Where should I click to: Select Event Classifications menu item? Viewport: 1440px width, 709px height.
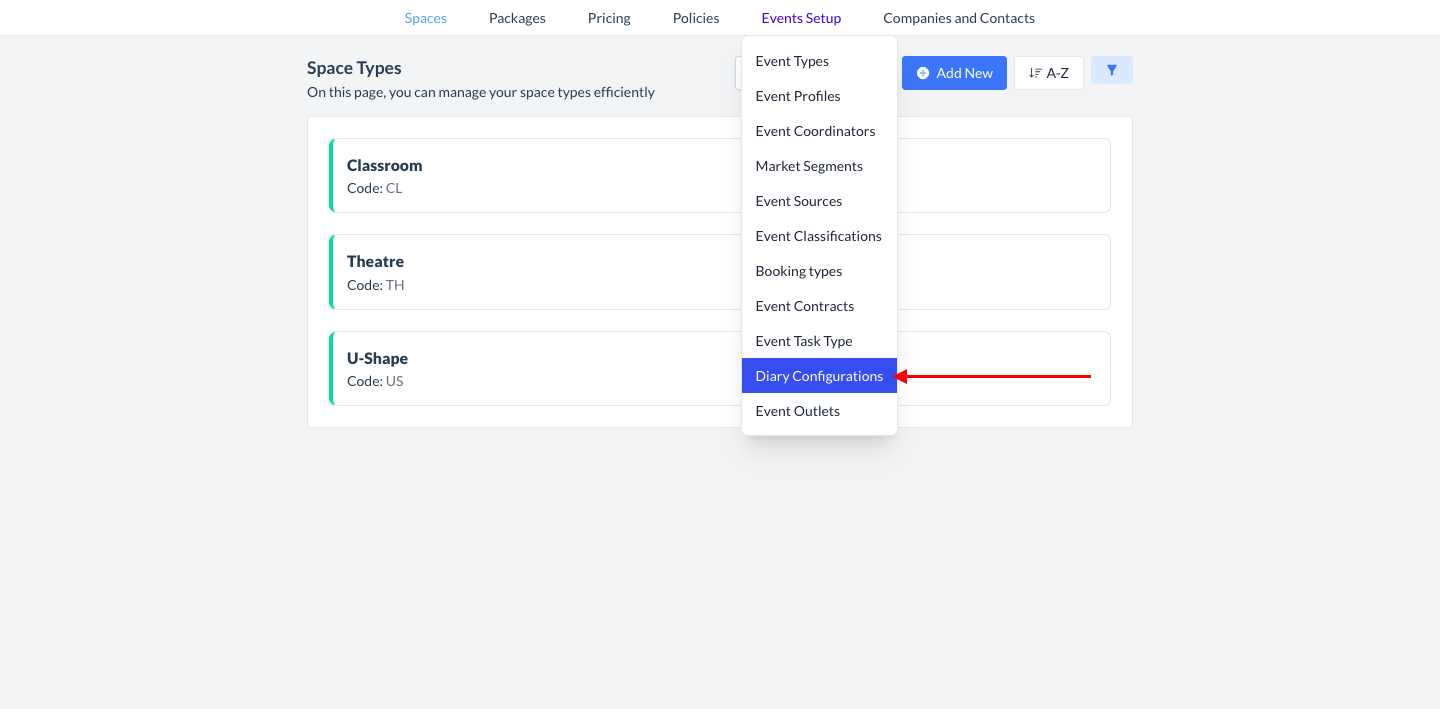pos(818,236)
